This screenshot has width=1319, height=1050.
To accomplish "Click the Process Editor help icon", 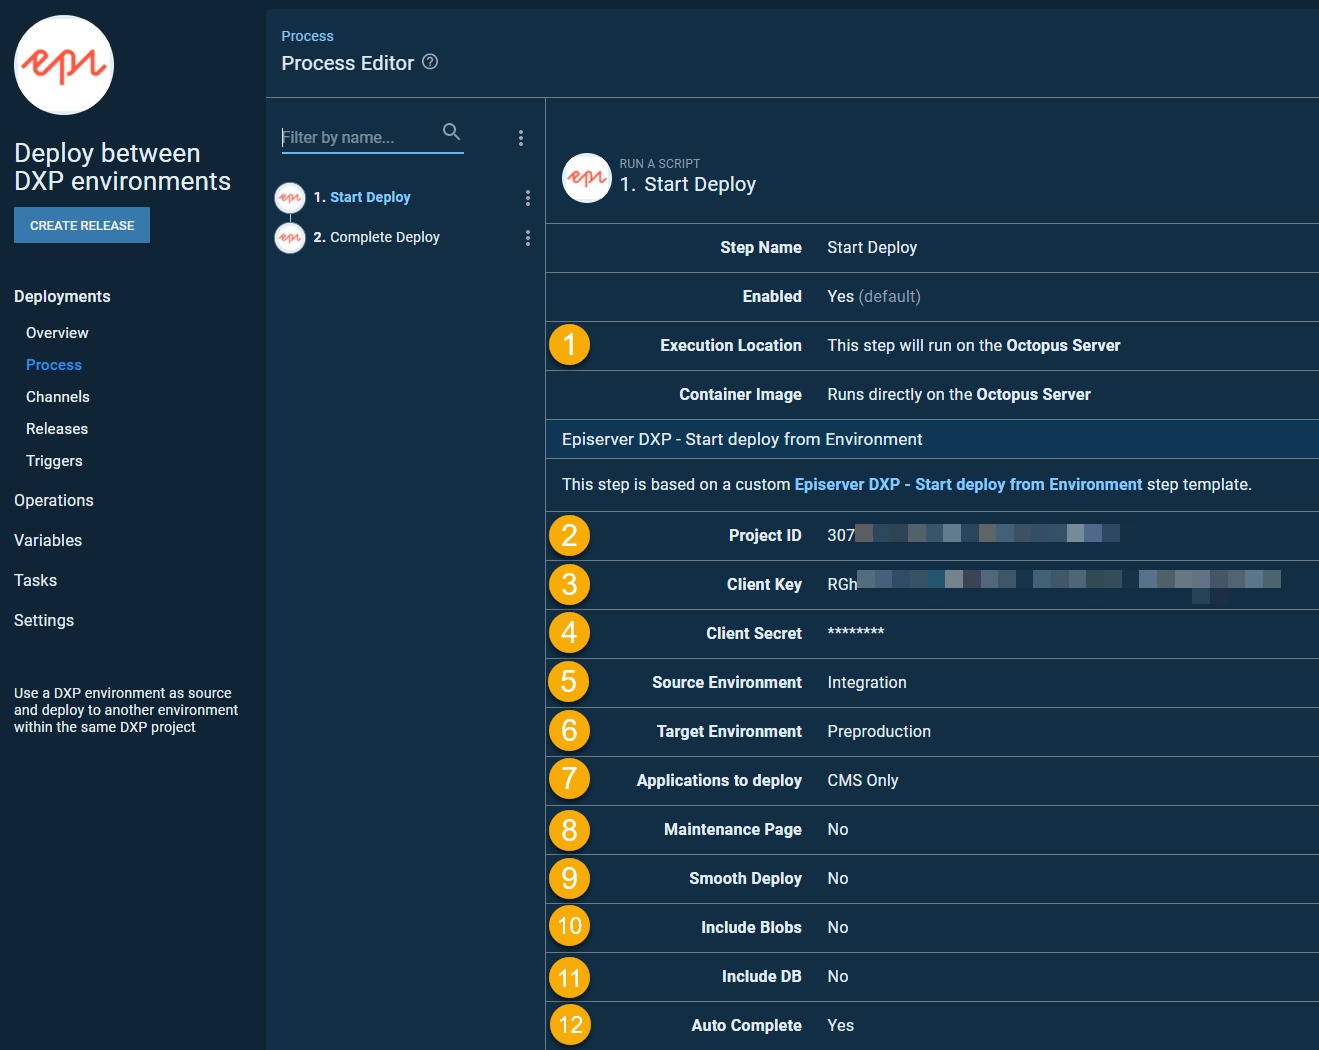I will (x=430, y=62).
